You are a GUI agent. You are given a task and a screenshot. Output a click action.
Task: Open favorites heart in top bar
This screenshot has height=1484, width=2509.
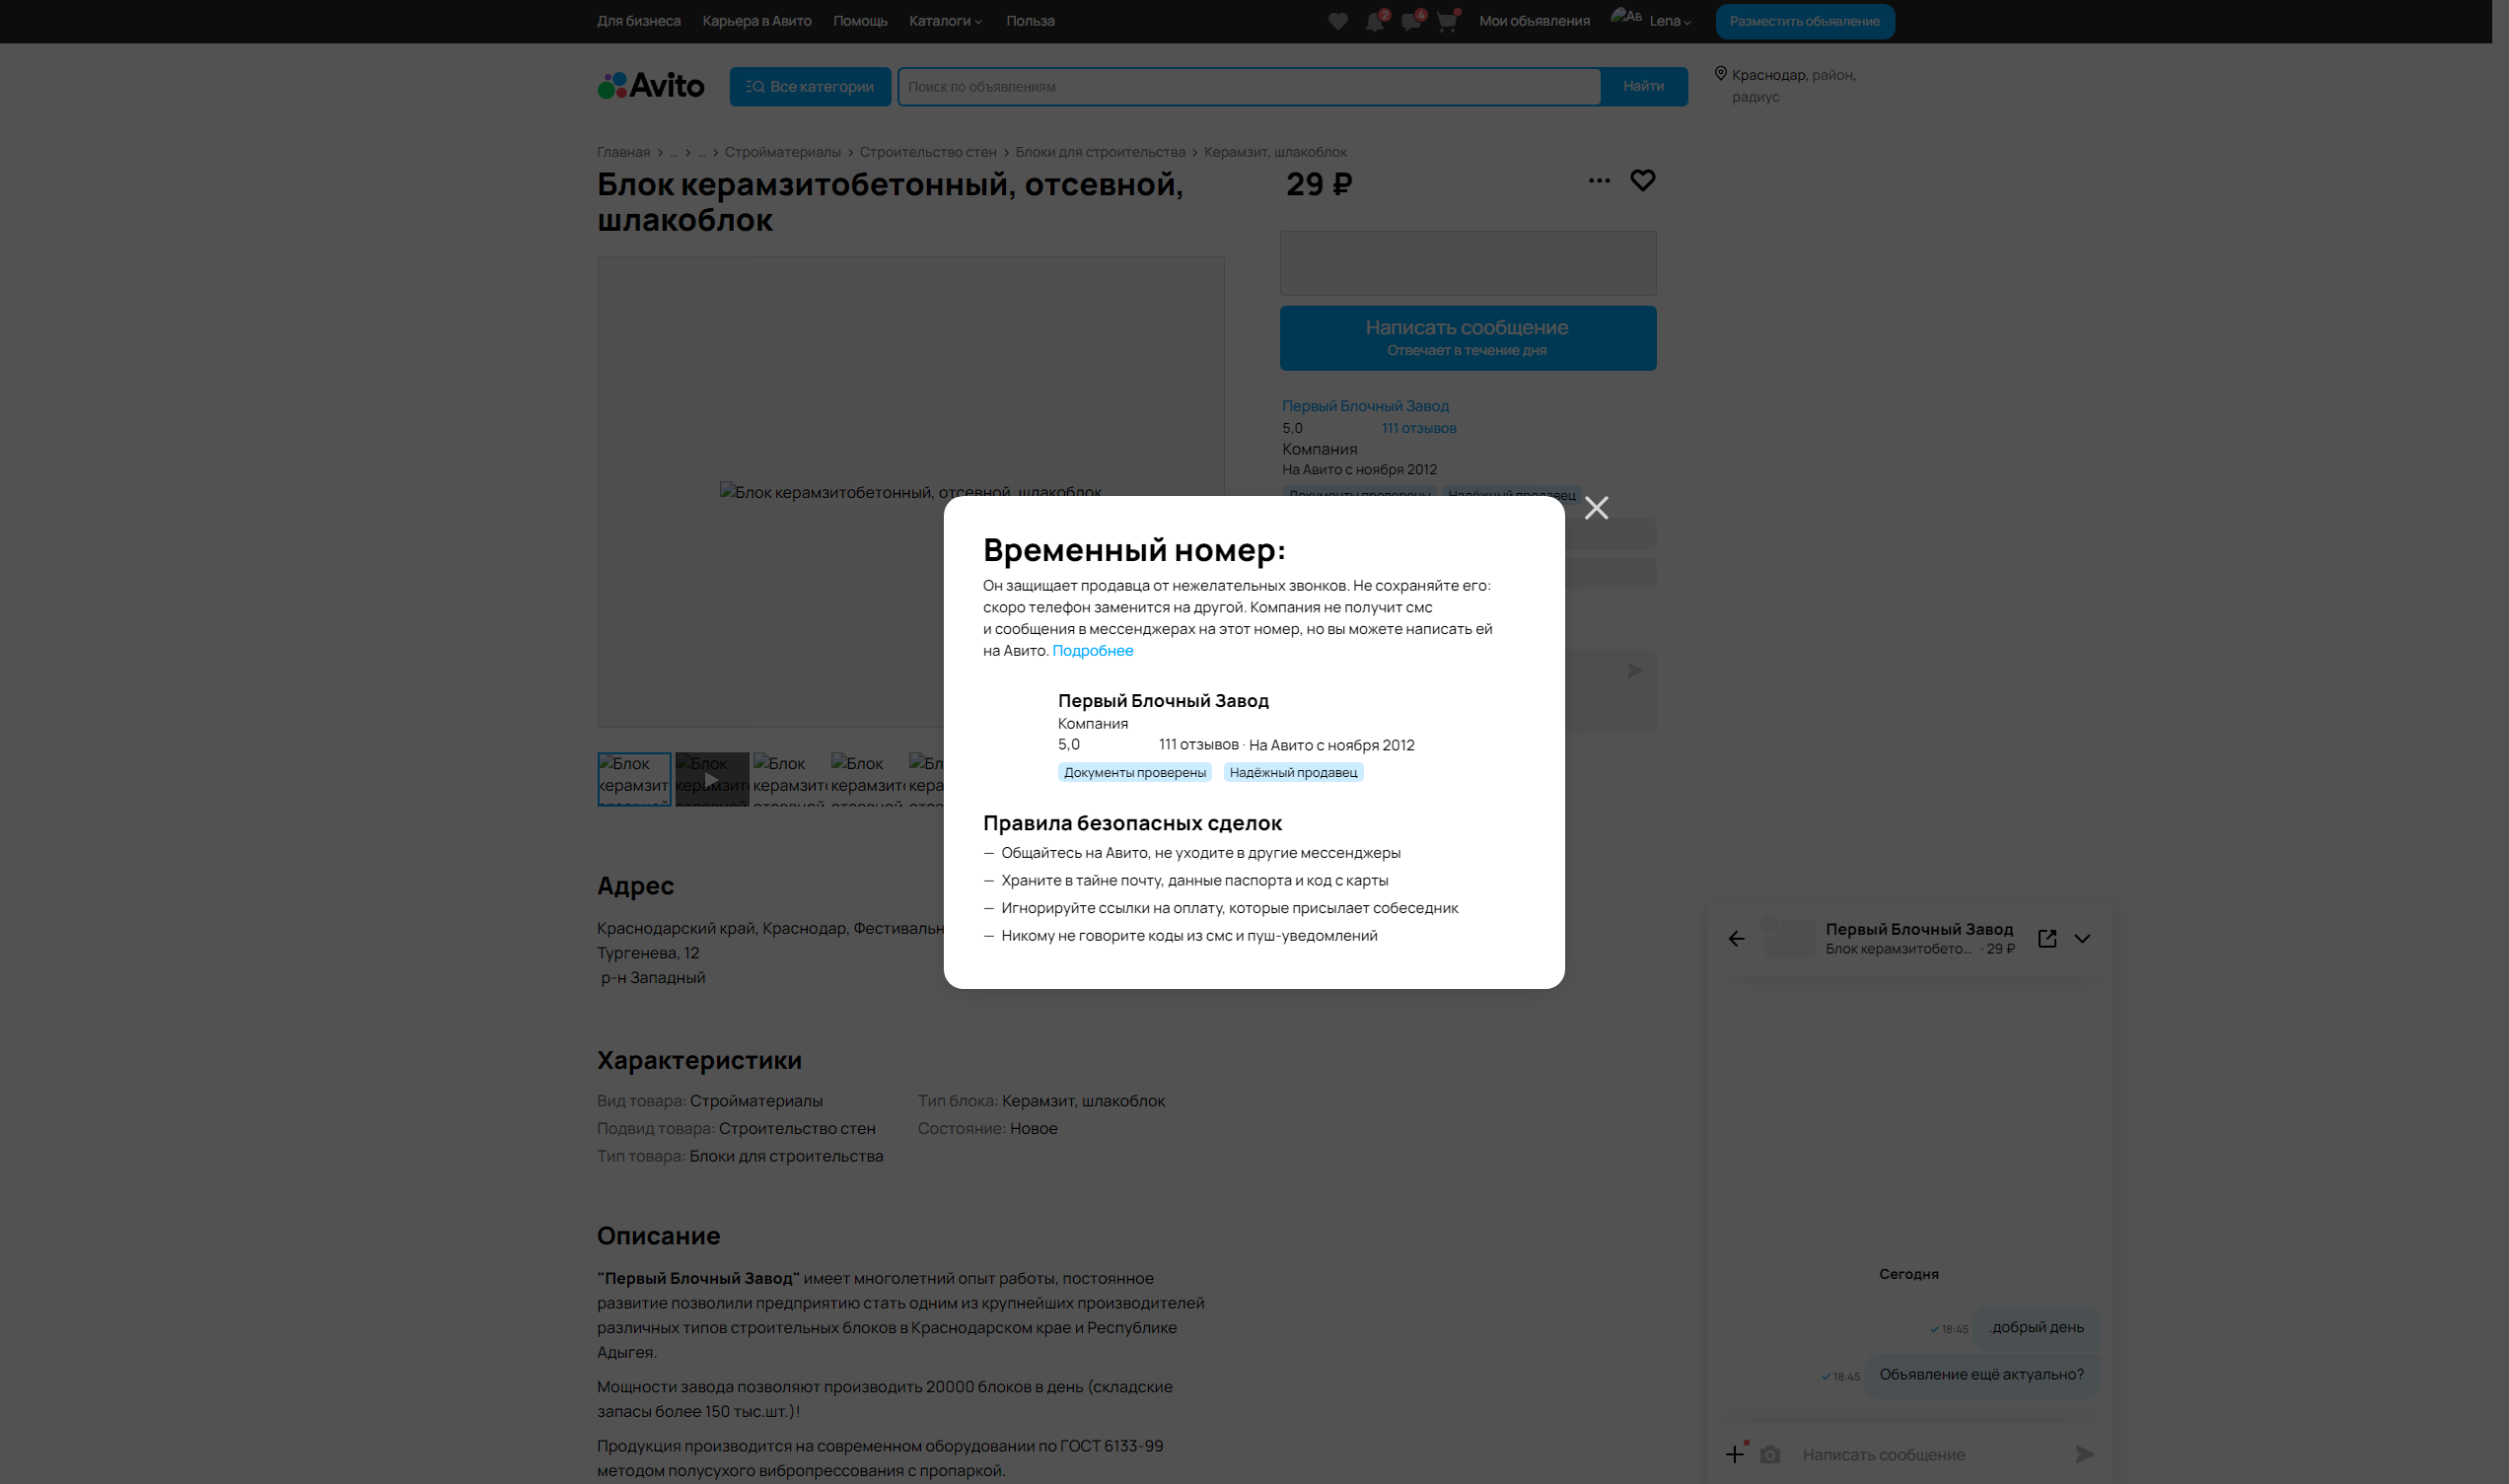pos(1338,22)
